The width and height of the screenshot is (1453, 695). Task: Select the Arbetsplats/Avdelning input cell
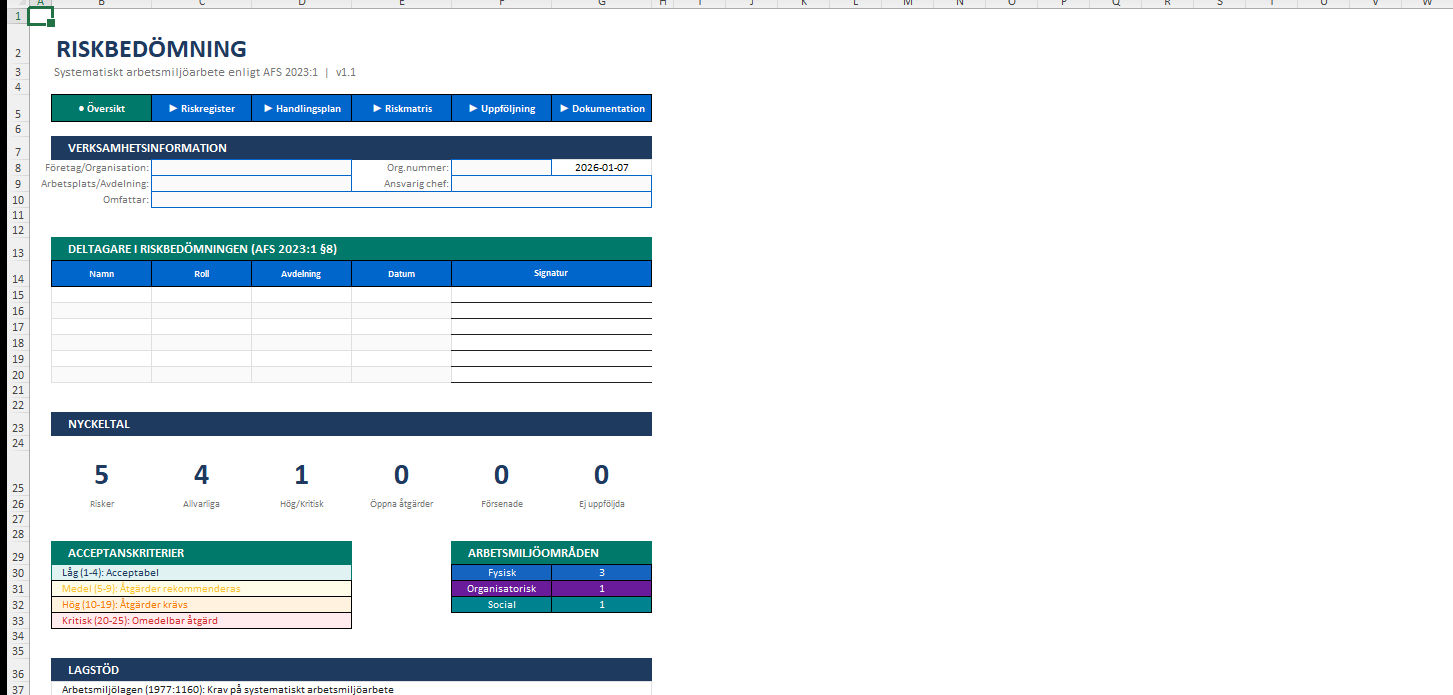tap(251, 184)
